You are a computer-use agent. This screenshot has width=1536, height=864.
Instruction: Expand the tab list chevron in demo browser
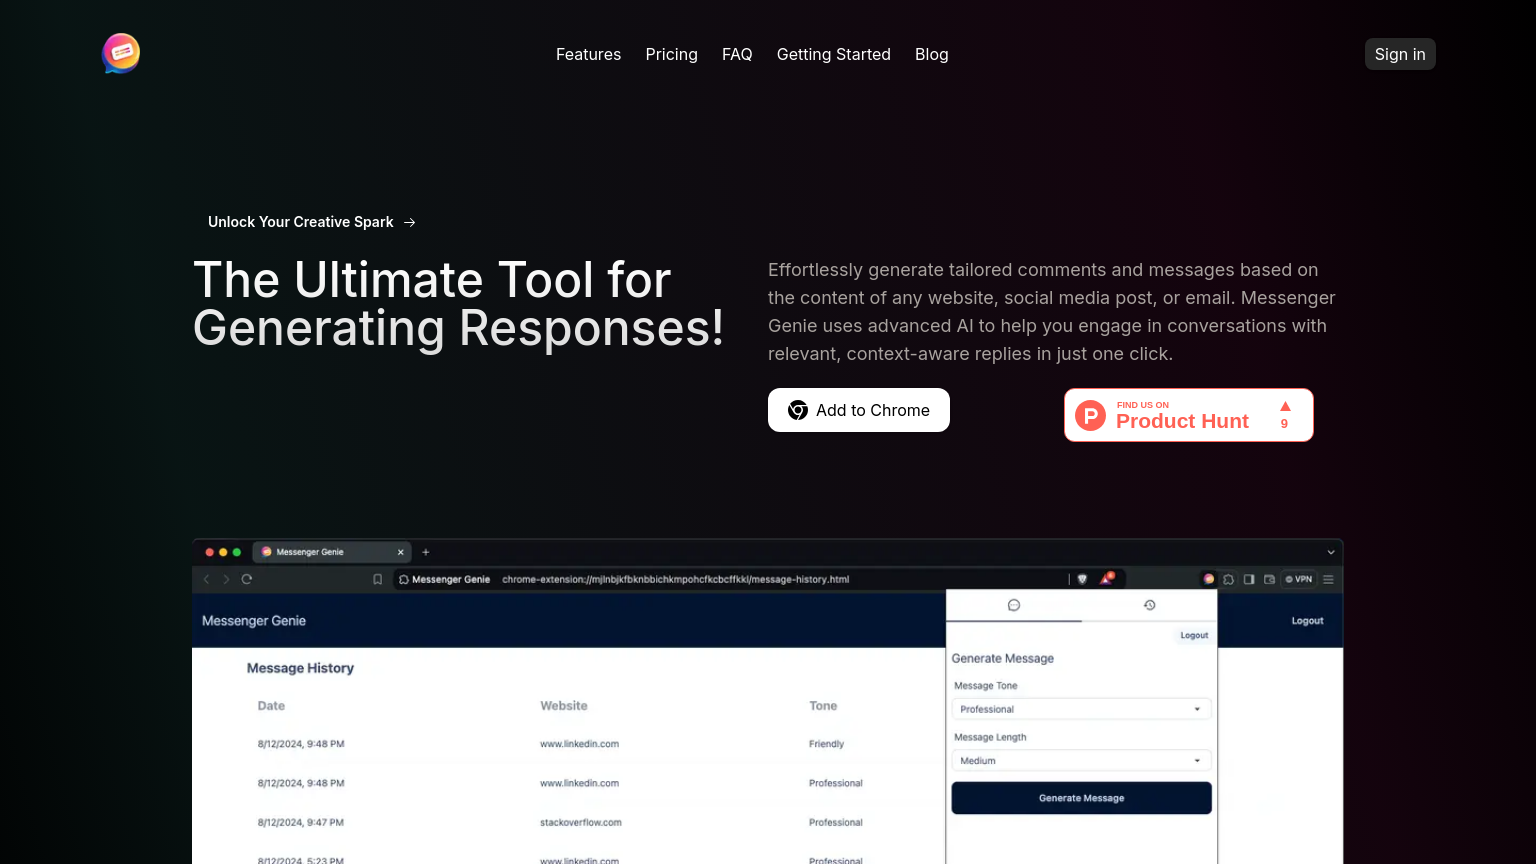pyautogui.click(x=1330, y=552)
